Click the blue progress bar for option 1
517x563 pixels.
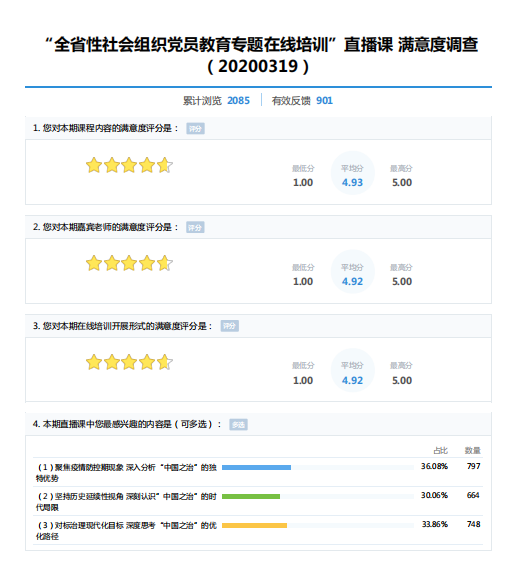[256, 467]
